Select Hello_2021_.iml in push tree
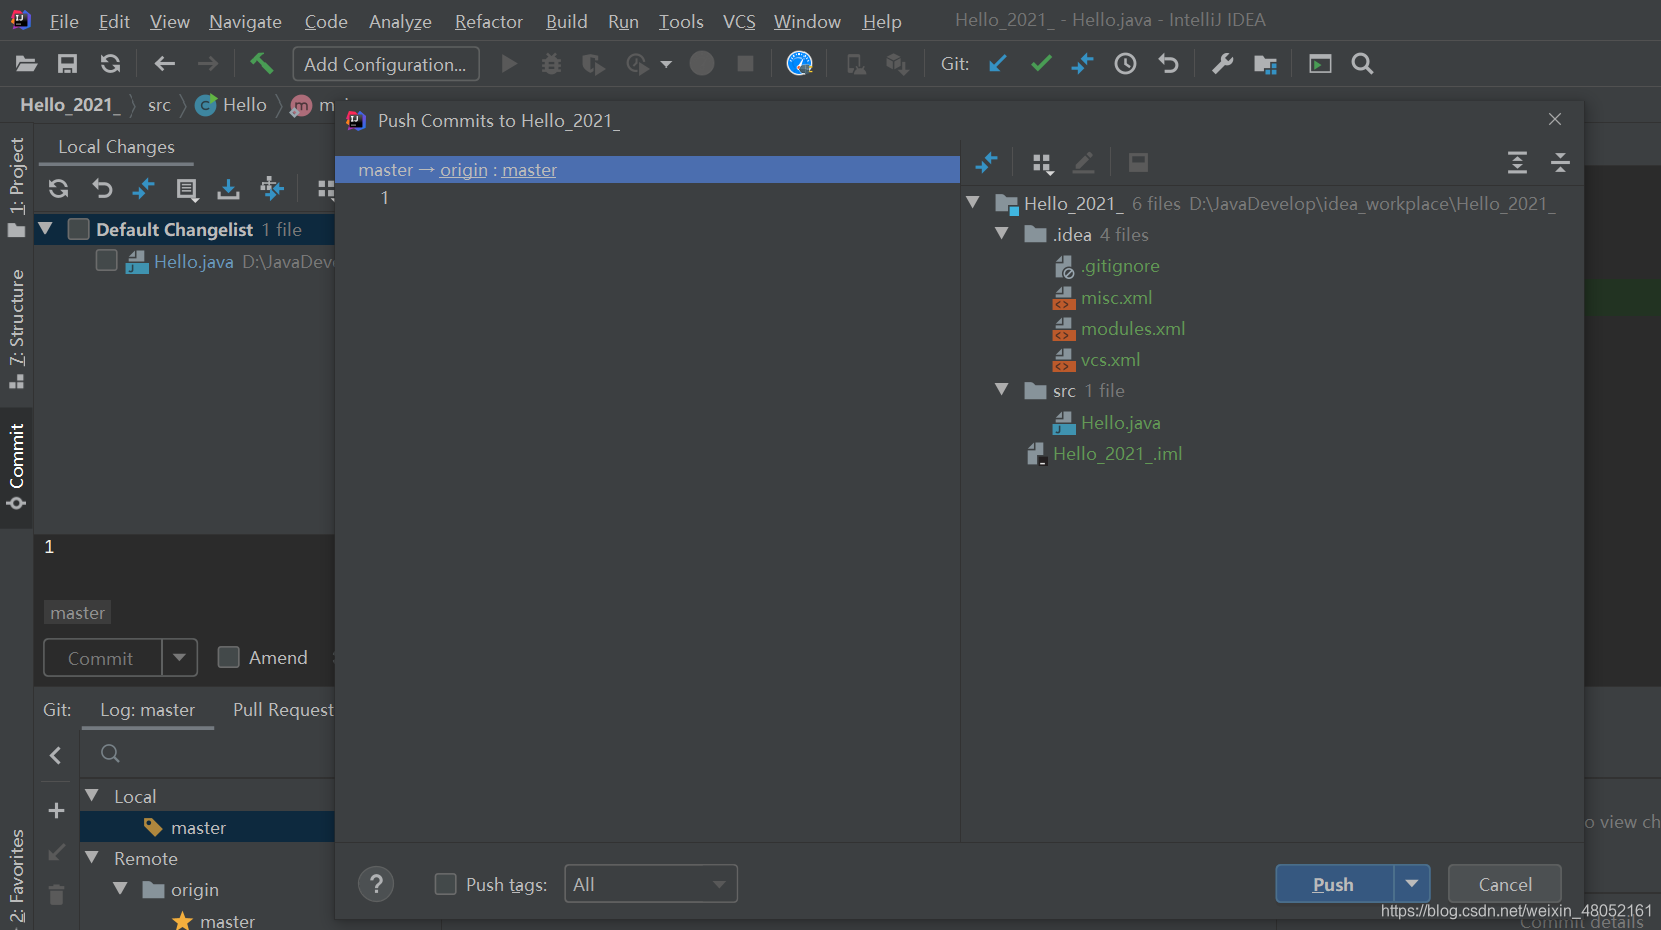The width and height of the screenshot is (1661, 930). coord(1117,454)
